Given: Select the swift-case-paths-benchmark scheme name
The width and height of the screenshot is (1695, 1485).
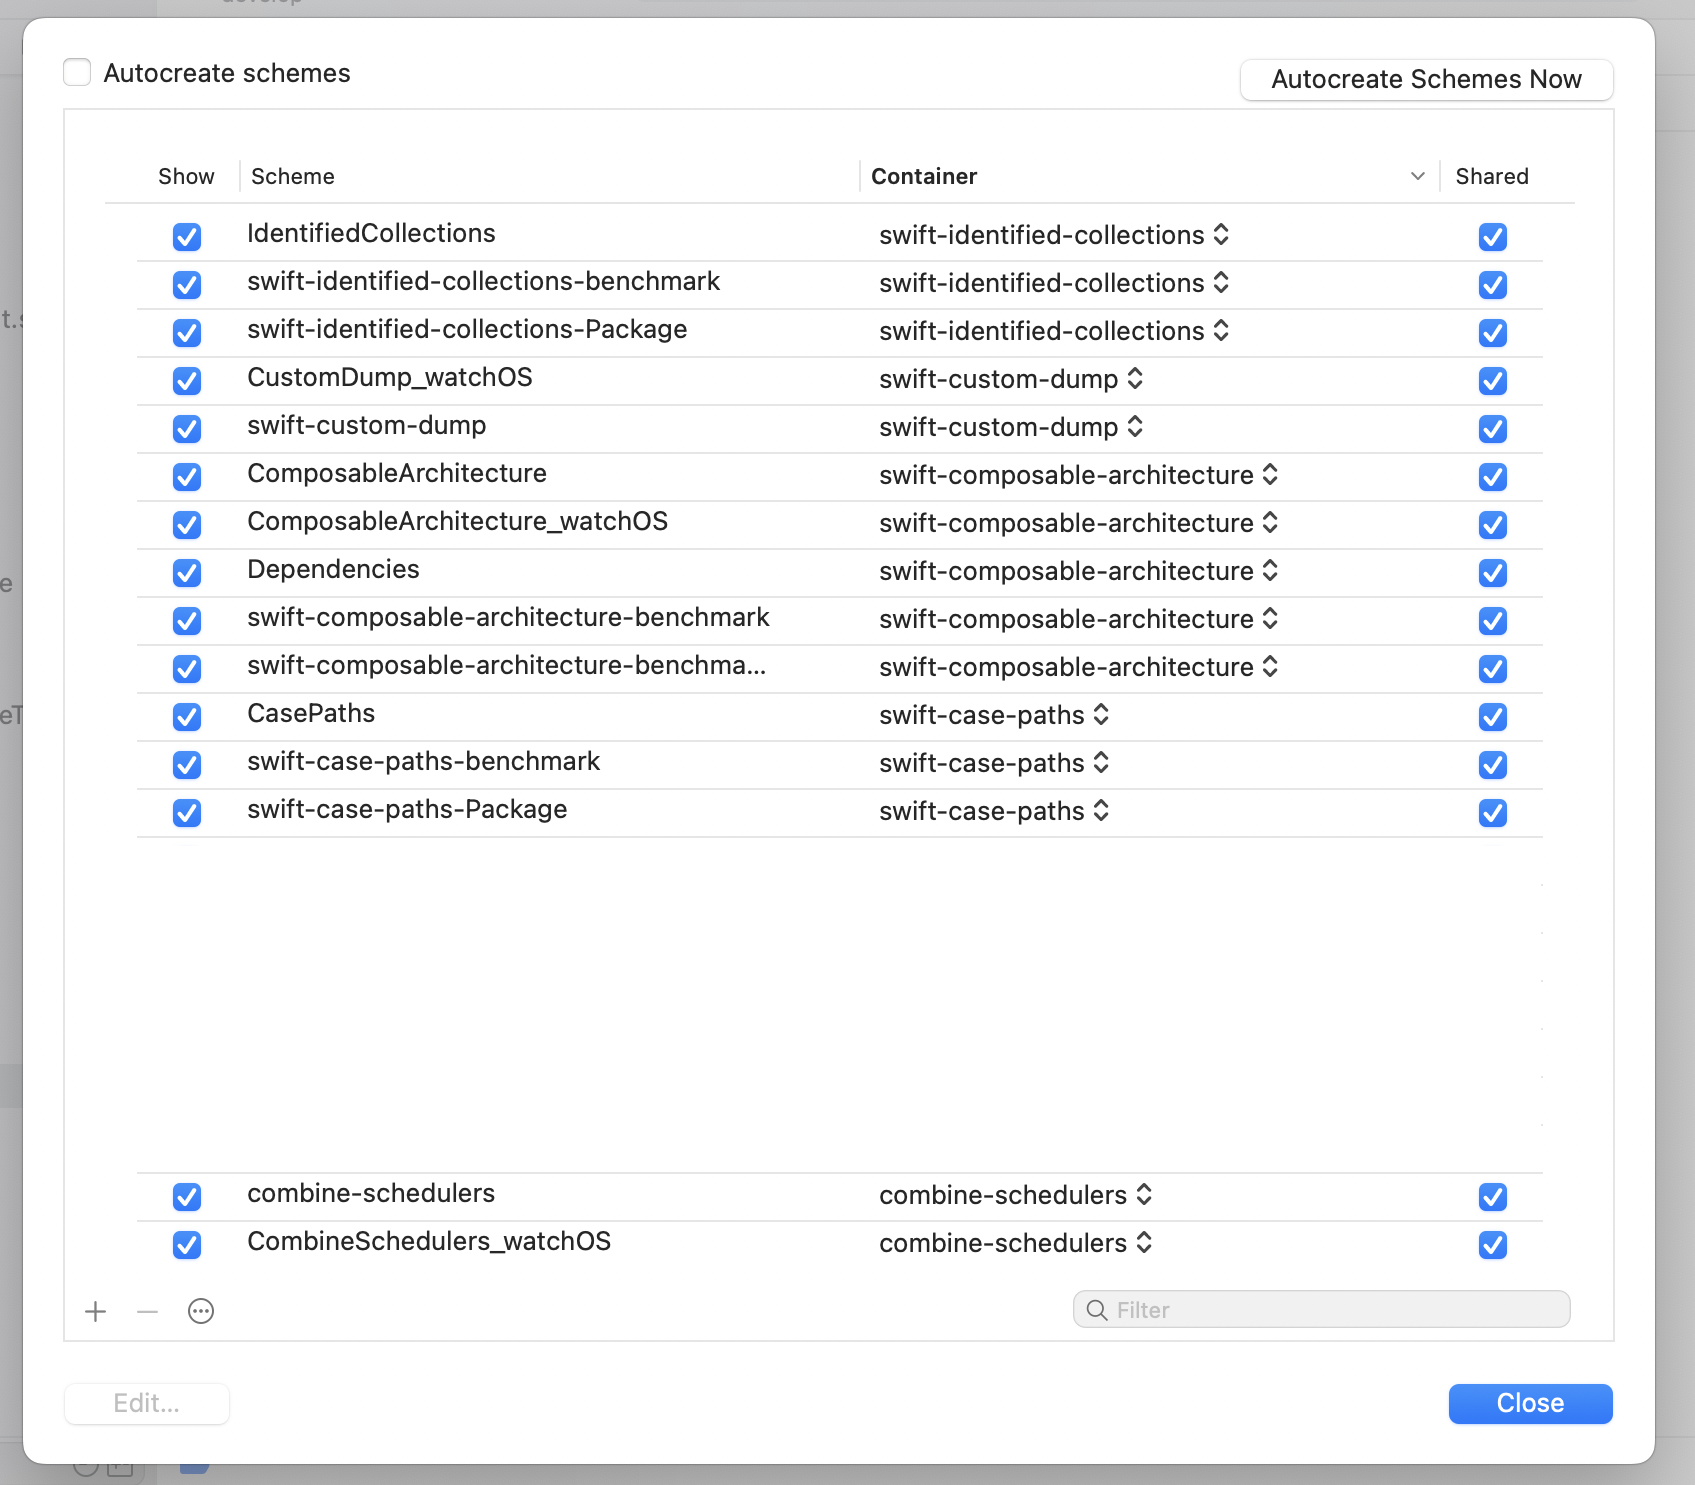Looking at the screenshot, I should [423, 761].
